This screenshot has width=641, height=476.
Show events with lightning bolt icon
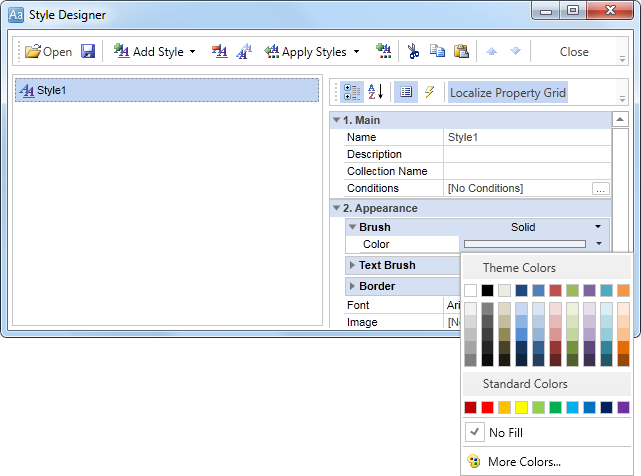click(x=430, y=92)
